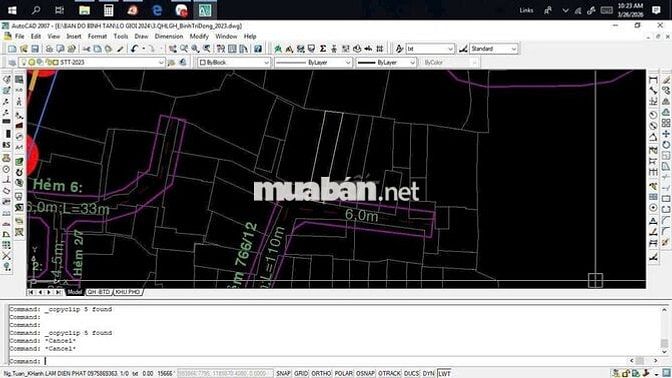Click the Command line input field
The image size is (672, 378).
point(317,361)
